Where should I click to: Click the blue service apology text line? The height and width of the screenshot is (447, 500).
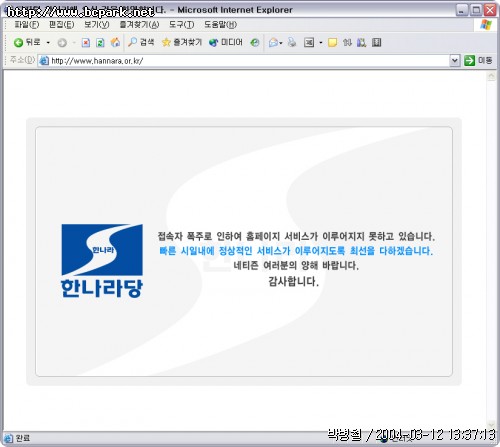(x=296, y=251)
